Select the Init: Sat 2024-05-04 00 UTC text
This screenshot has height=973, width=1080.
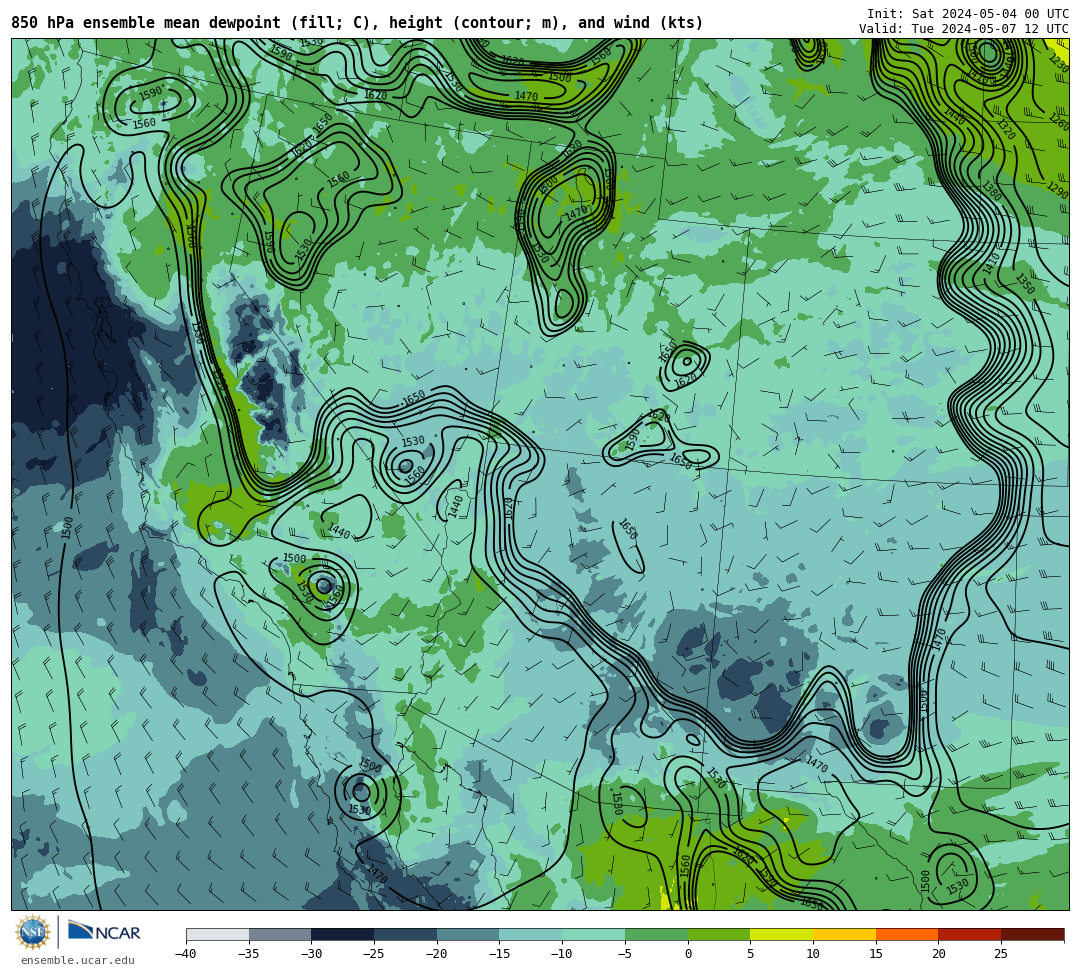pyautogui.click(x=968, y=14)
